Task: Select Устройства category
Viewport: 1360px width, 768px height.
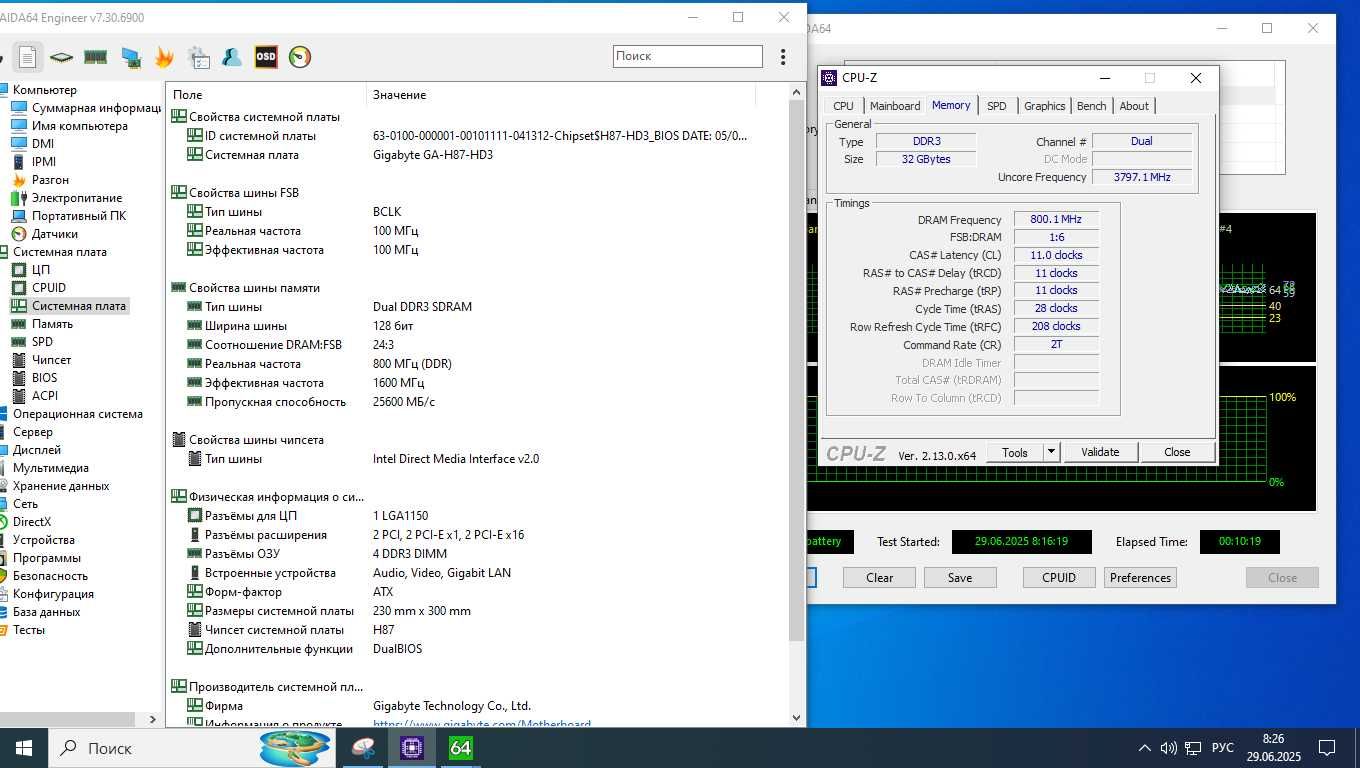Action: (43, 540)
